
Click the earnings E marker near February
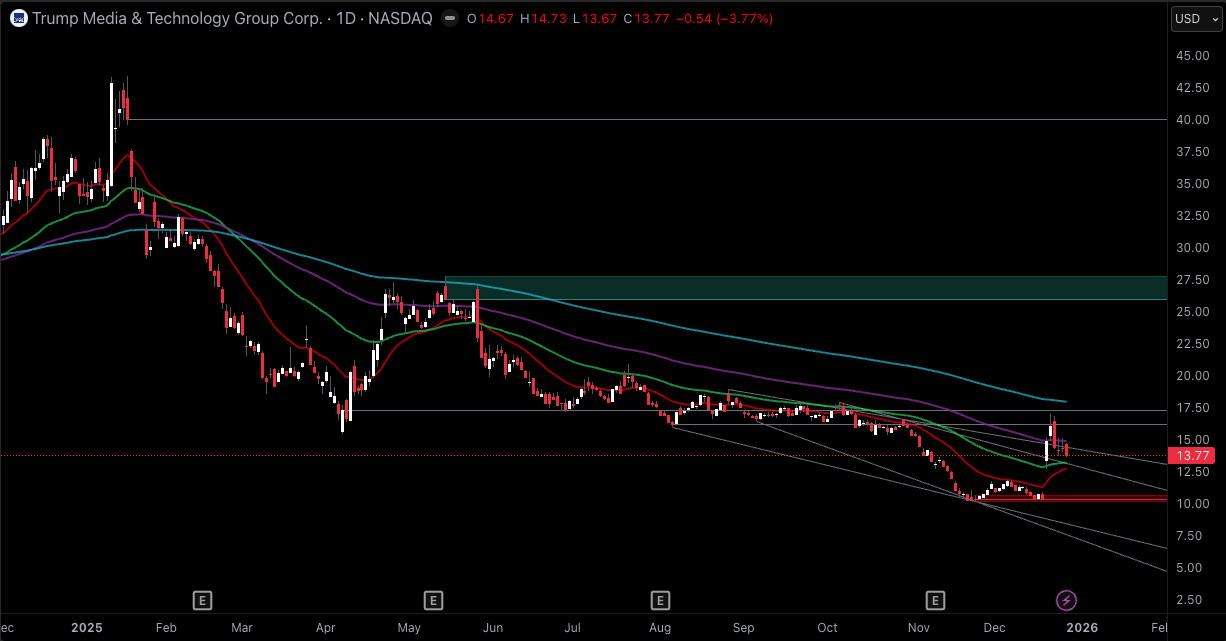[x=202, y=600]
